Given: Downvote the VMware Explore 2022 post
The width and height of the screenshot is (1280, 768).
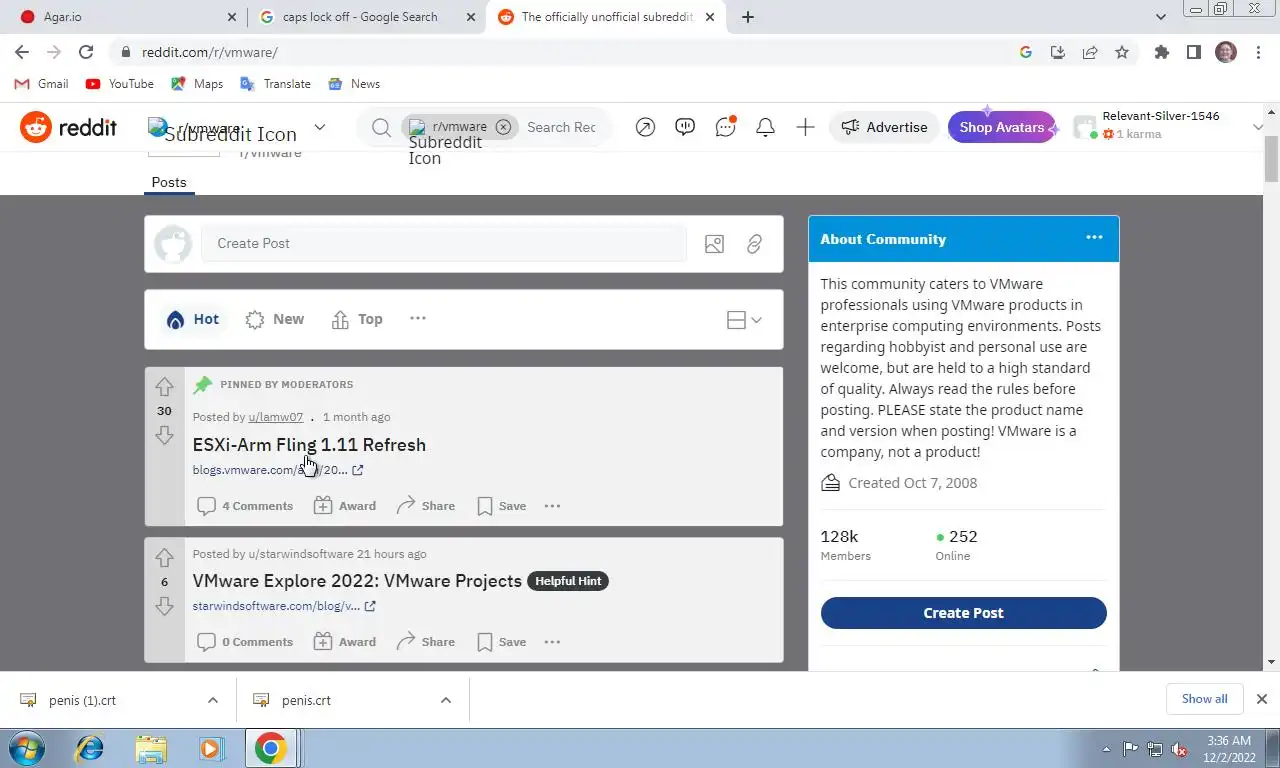Looking at the screenshot, I should pos(164,606).
